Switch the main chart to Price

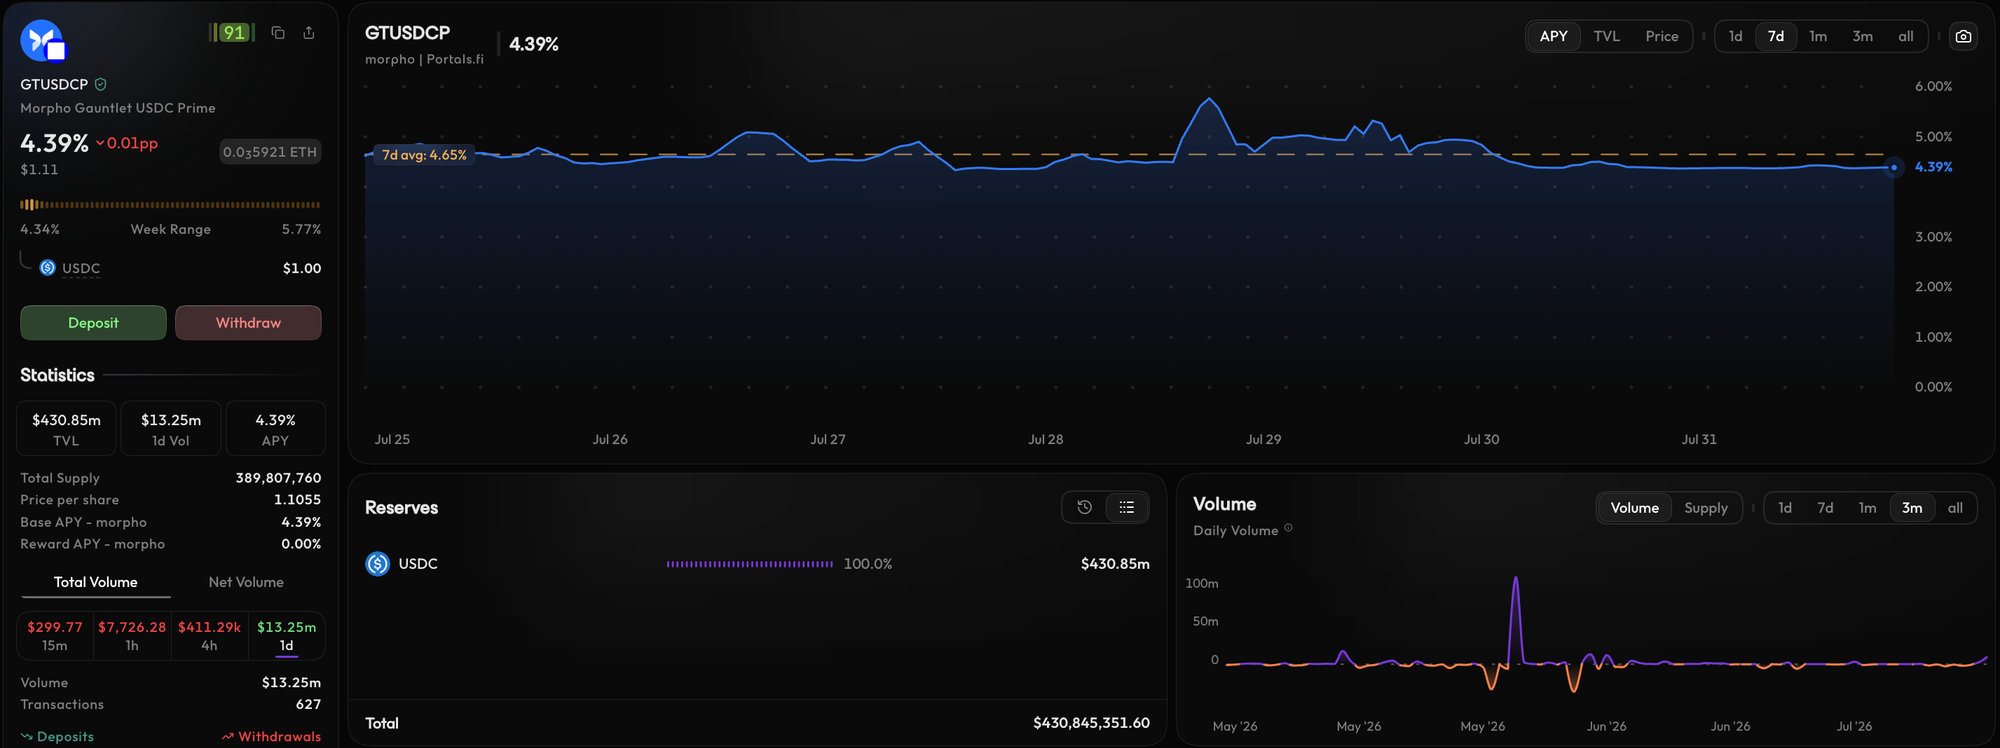[1661, 36]
